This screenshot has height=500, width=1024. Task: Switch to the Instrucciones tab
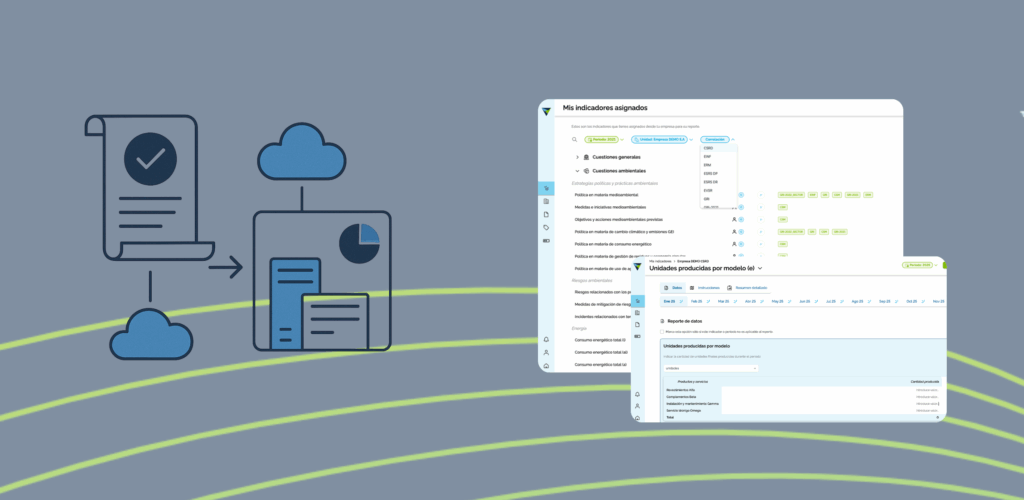pos(703,288)
